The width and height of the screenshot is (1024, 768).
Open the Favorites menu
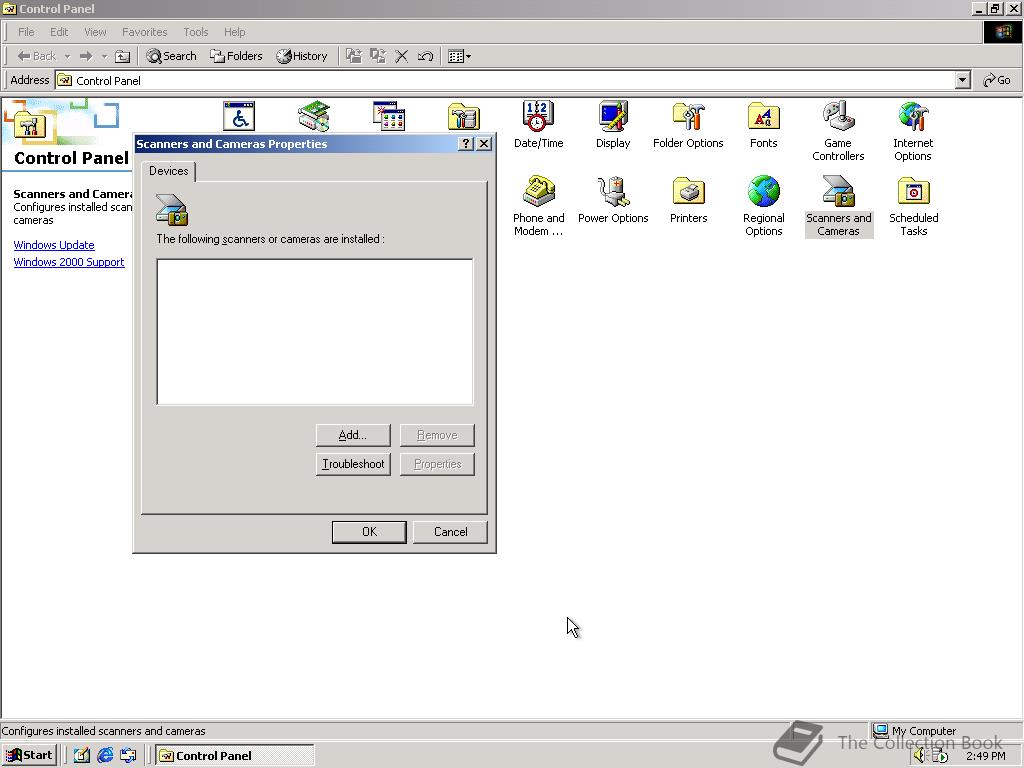pyautogui.click(x=144, y=32)
